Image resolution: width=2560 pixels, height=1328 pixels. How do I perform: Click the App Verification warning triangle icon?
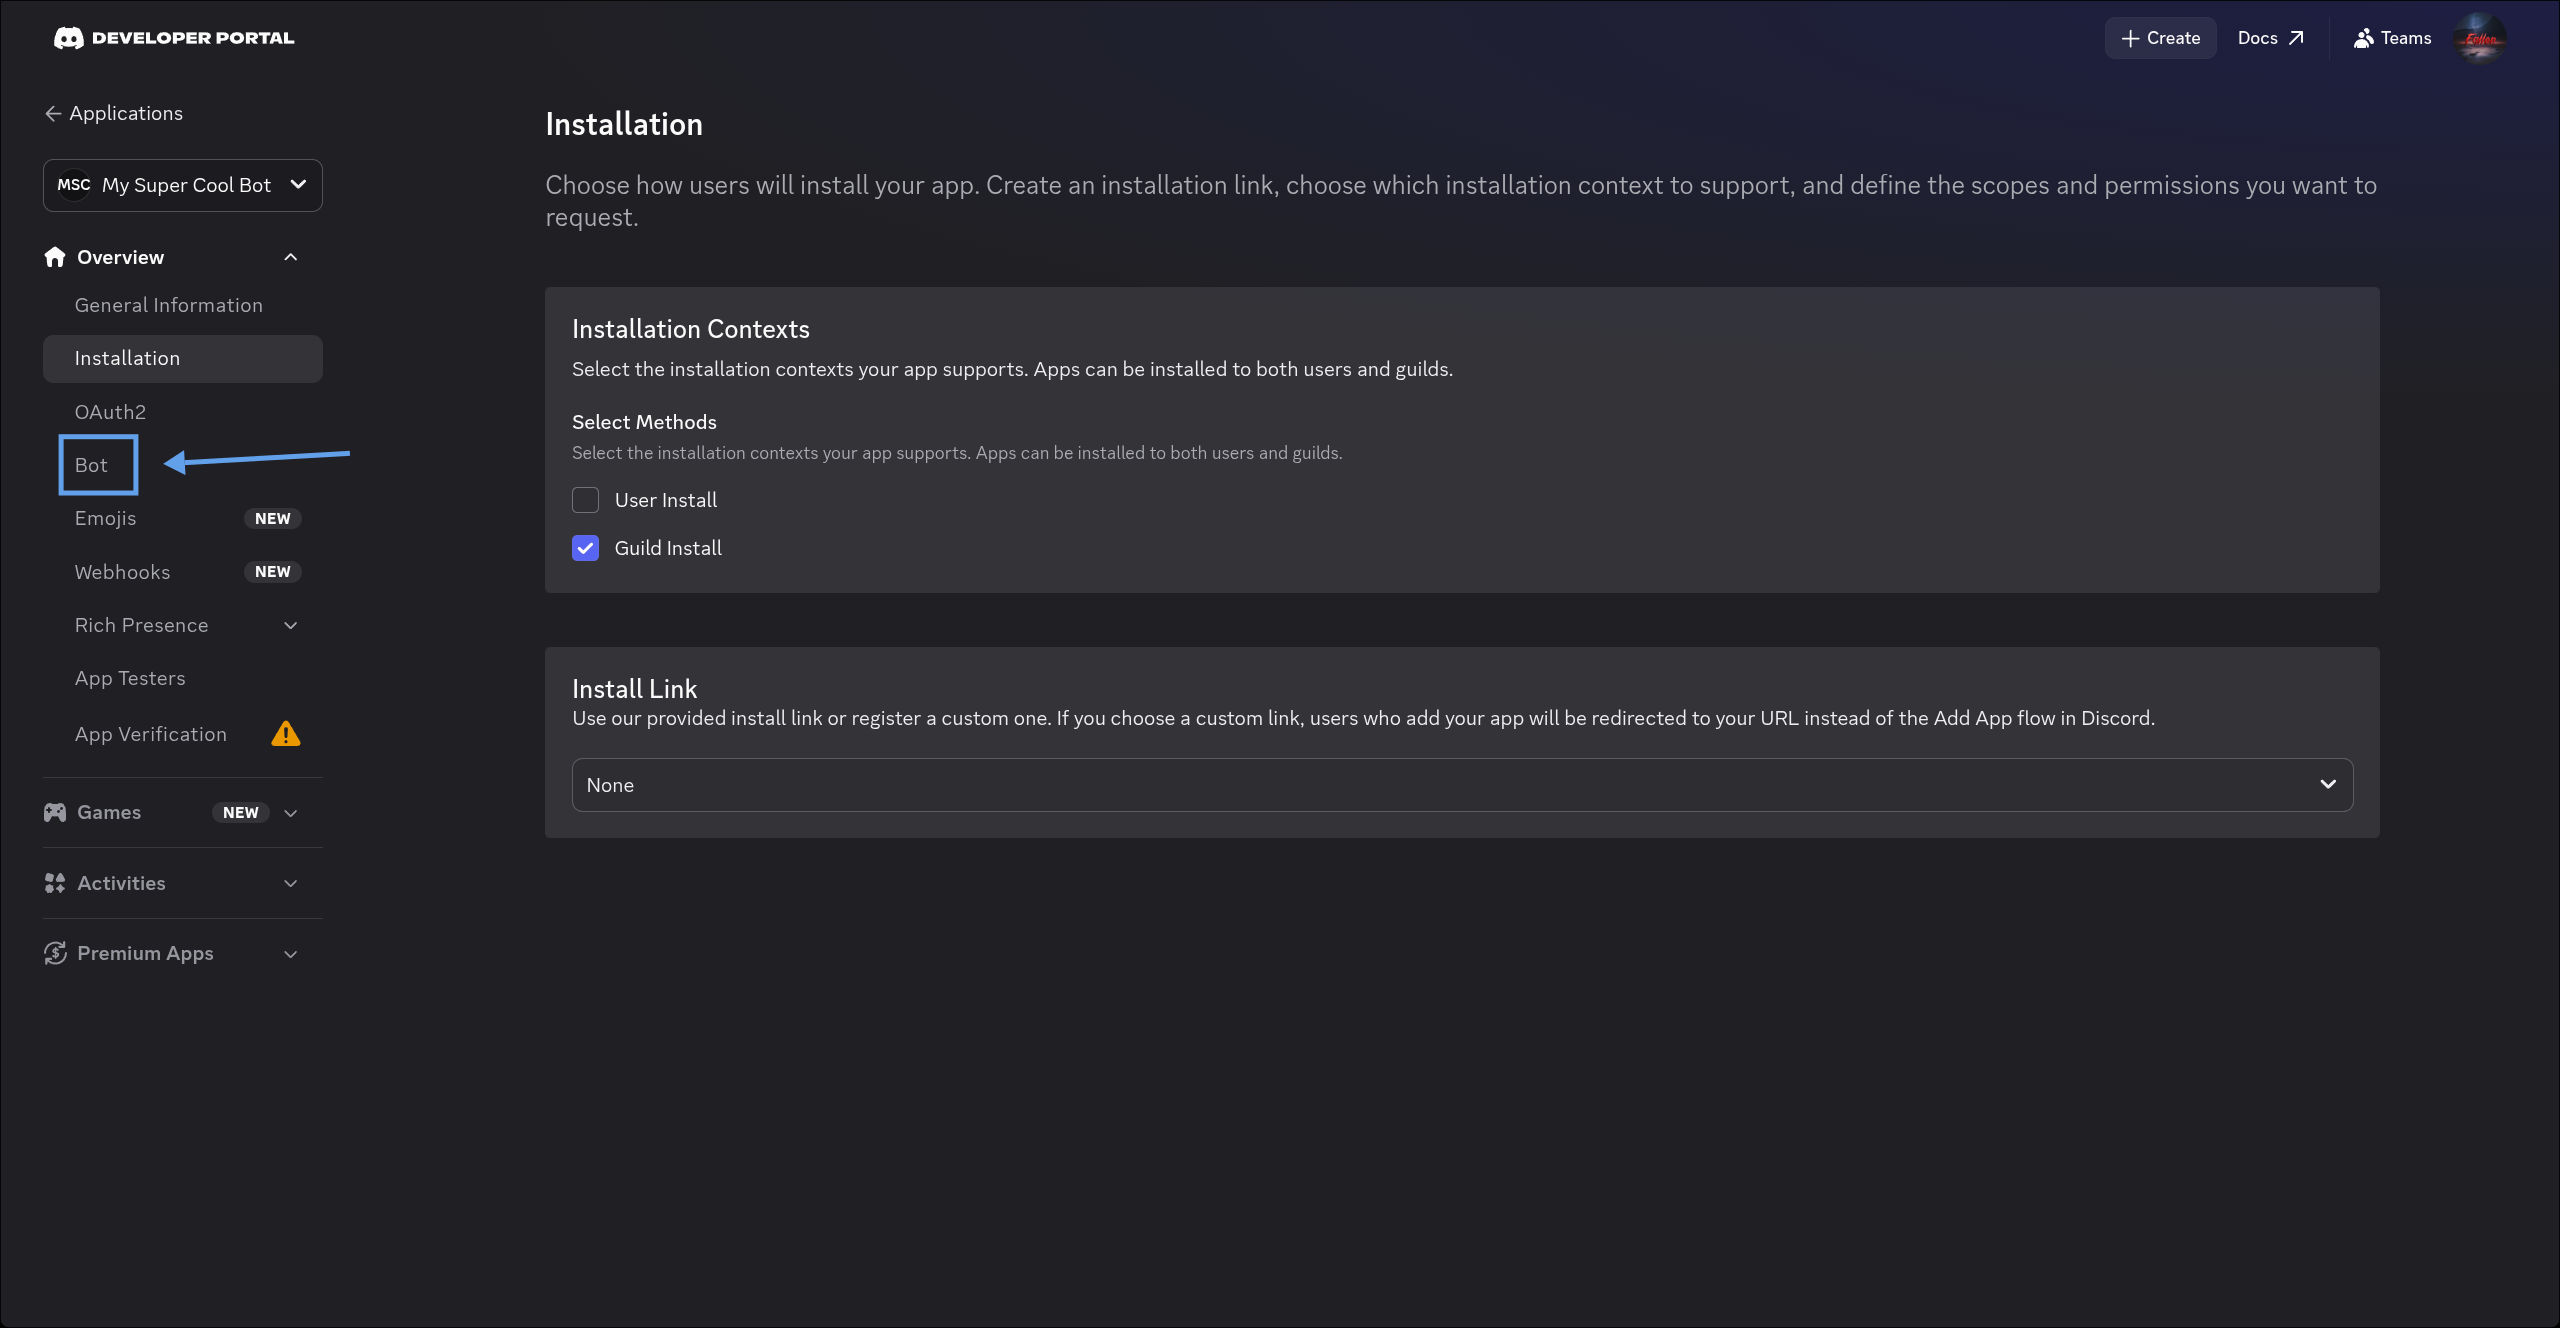click(286, 734)
